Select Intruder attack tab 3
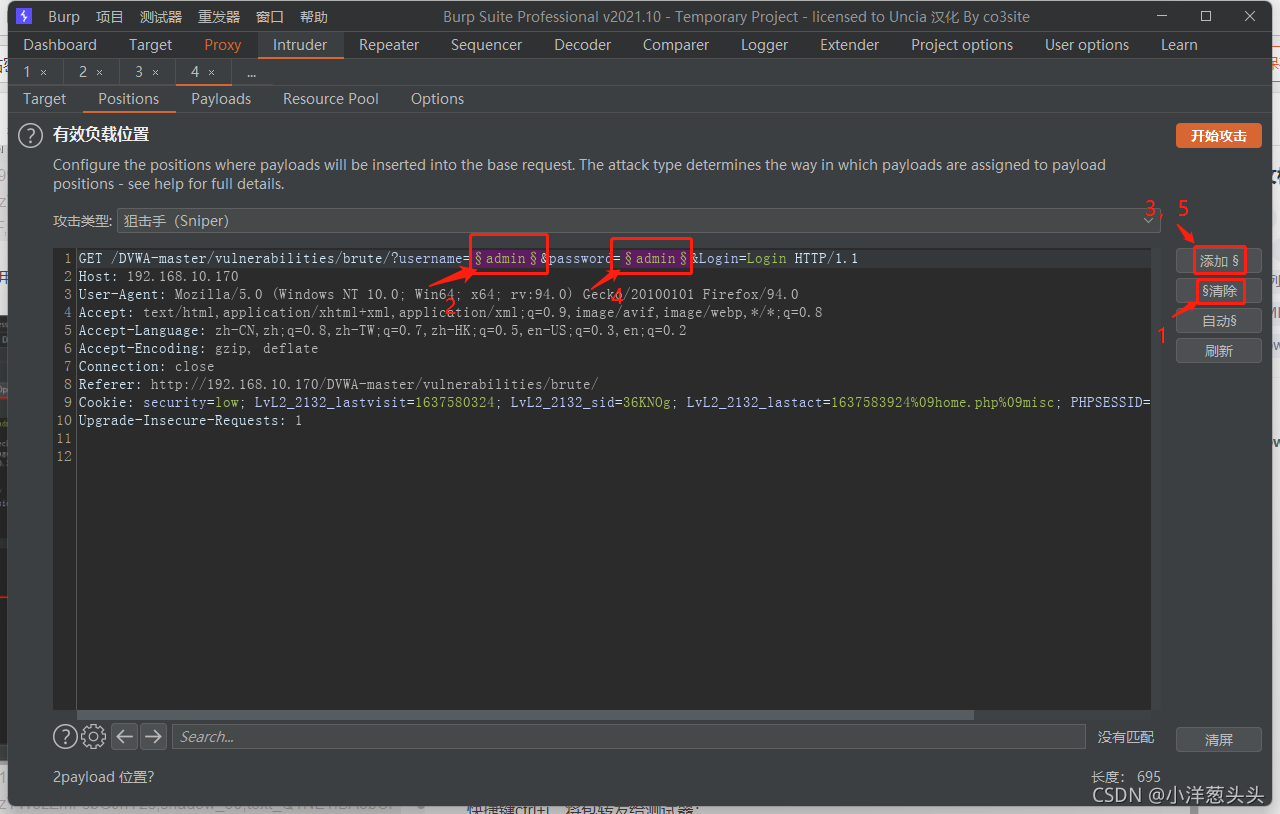Screen dimensions: 1280x814 (139, 72)
